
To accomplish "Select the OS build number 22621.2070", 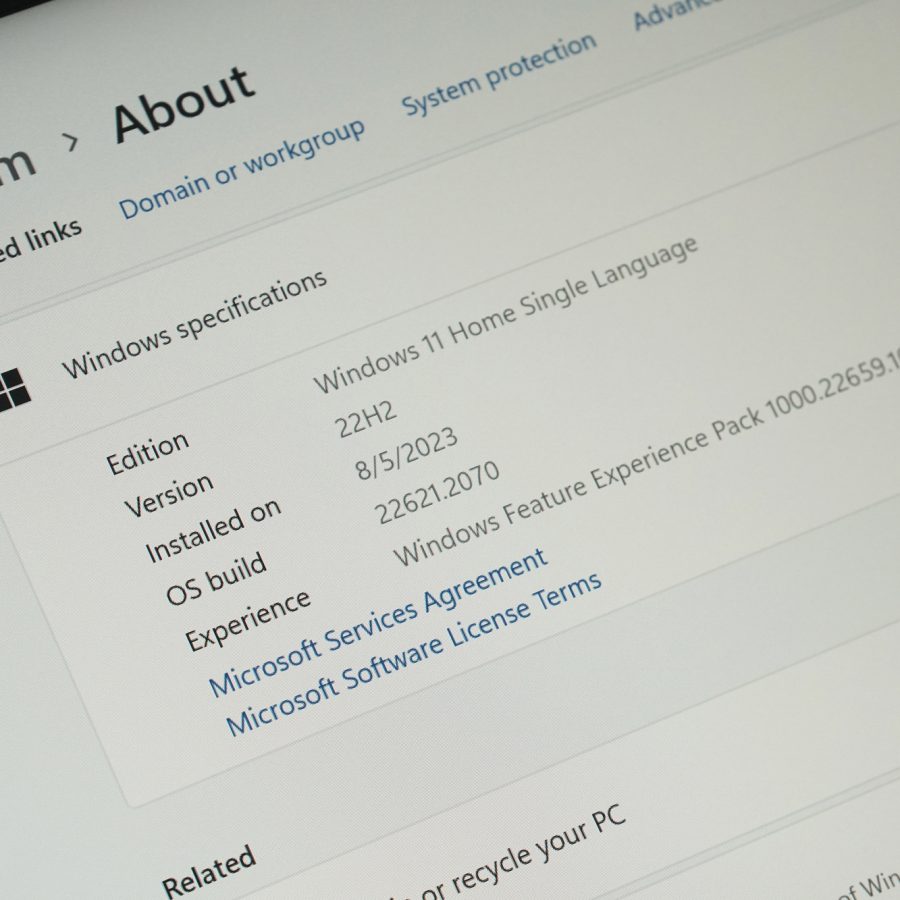I will 437,492.
